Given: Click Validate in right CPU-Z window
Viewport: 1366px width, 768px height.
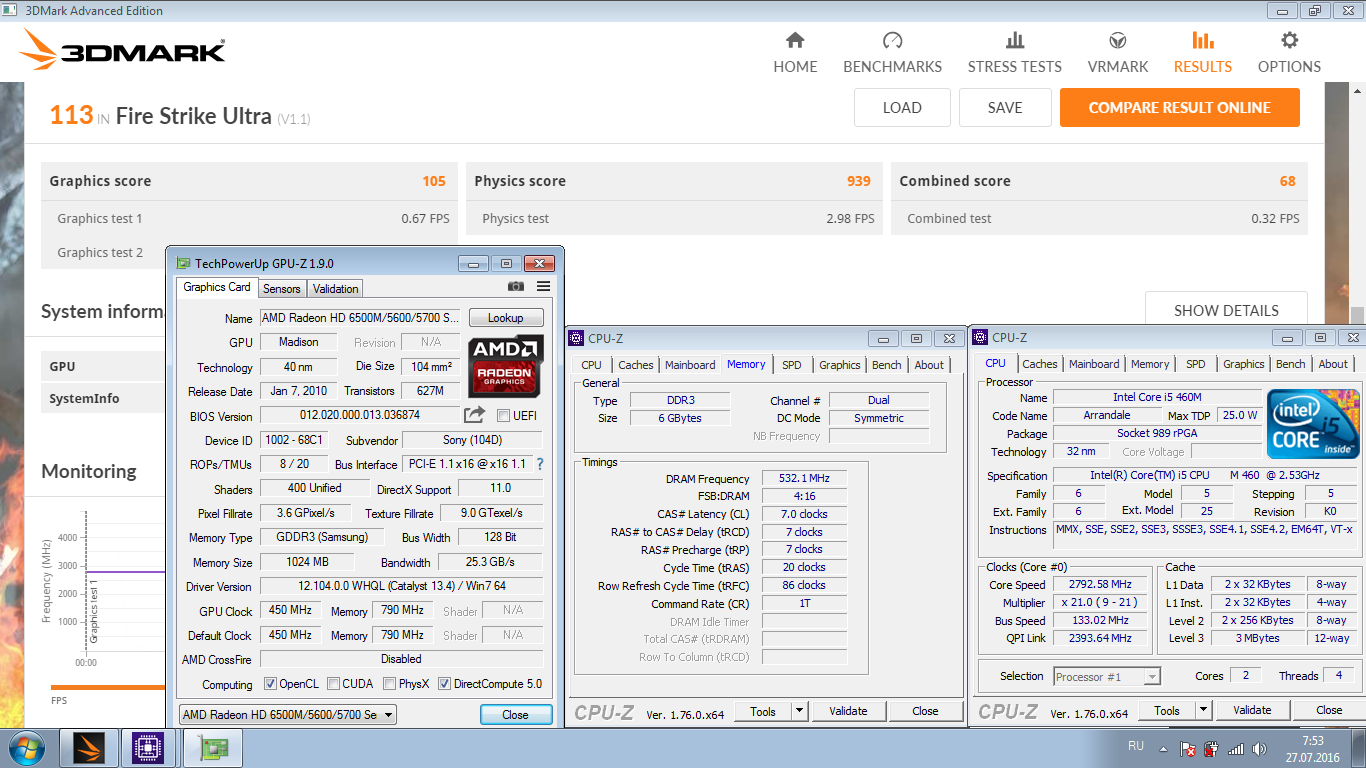Looking at the screenshot, I should pyautogui.click(x=1252, y=710).
